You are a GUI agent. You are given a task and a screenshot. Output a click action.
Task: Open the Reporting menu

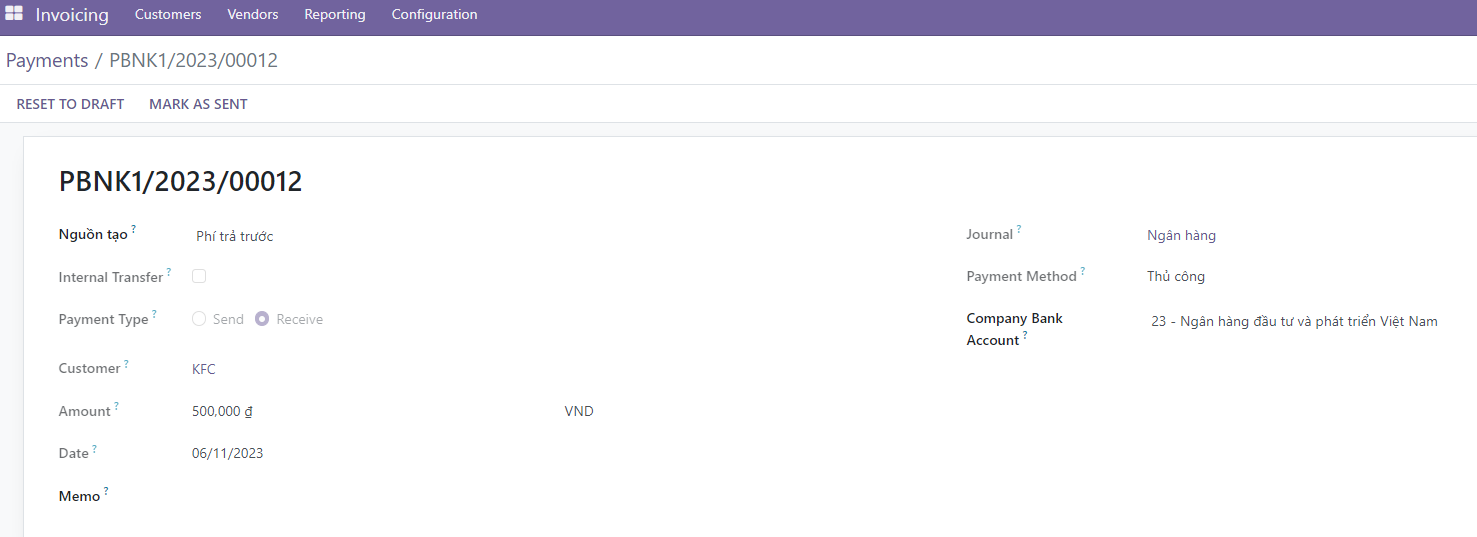pos(335,15)
